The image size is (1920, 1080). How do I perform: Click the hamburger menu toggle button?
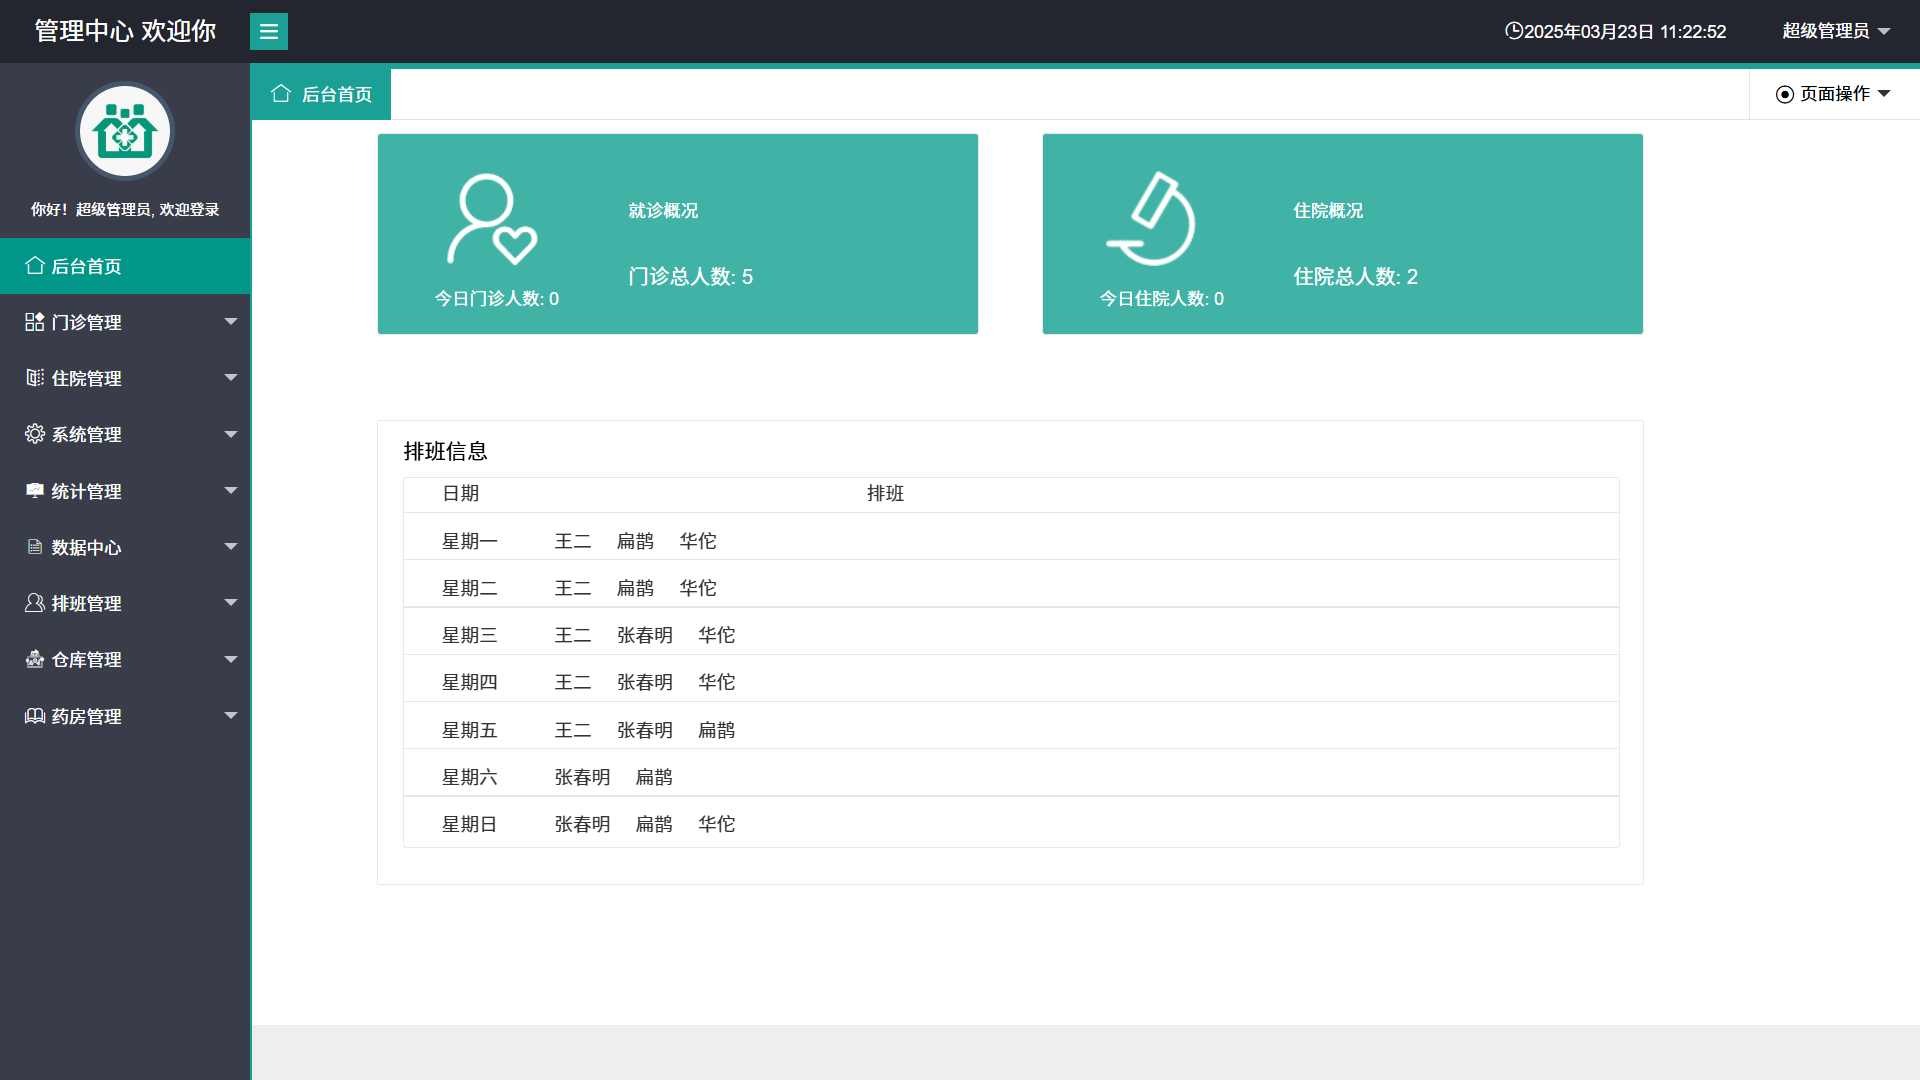[x=268, y=31]
